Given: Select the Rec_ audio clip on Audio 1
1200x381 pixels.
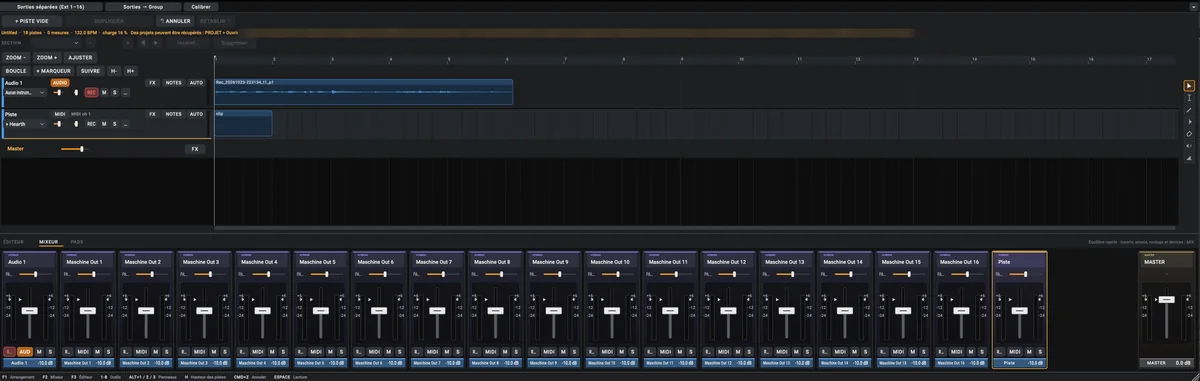Looking at the screenshot, I should 363,92.
